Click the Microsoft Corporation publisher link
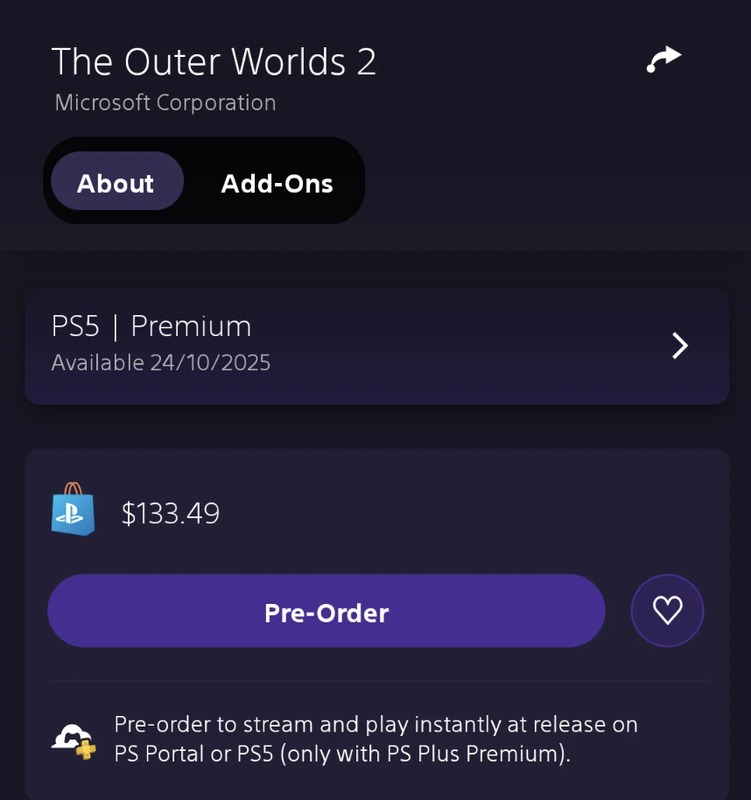The image size is (751, 800). point(165,102)
